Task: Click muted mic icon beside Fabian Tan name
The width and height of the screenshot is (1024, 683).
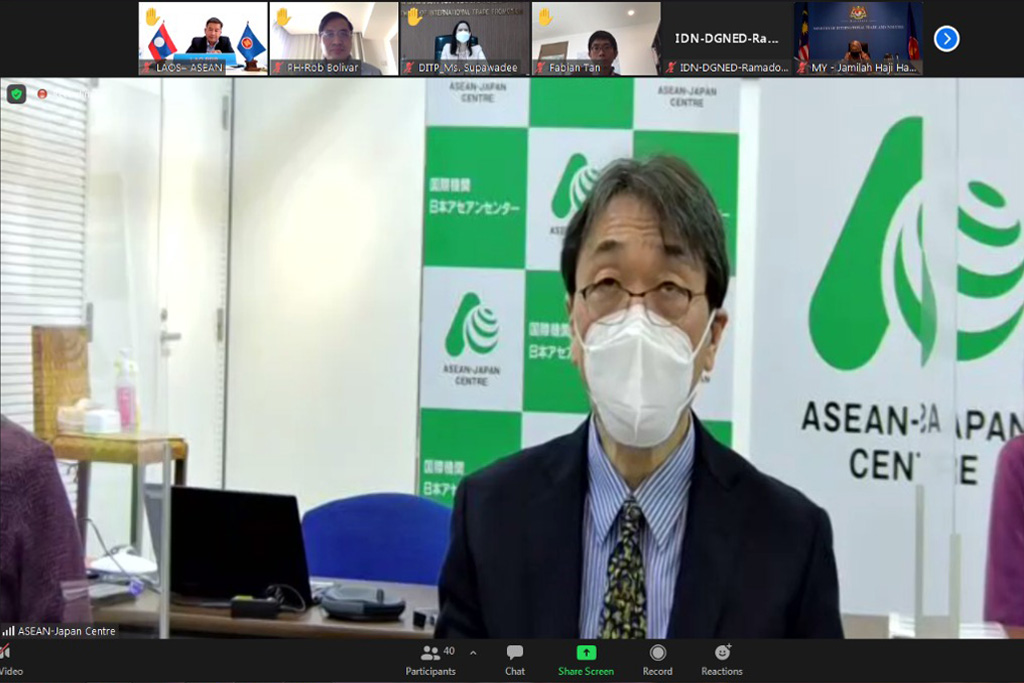Action: (x=540, y=67)
